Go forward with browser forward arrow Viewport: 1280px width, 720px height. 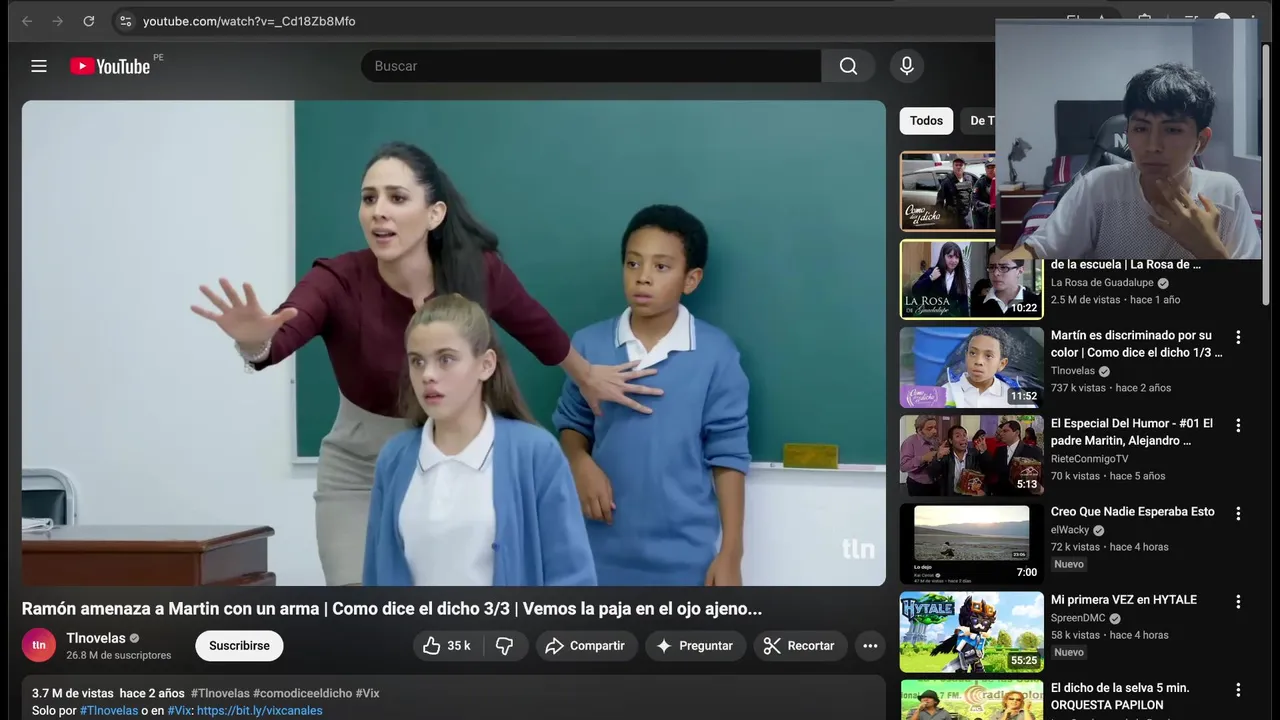58,21
